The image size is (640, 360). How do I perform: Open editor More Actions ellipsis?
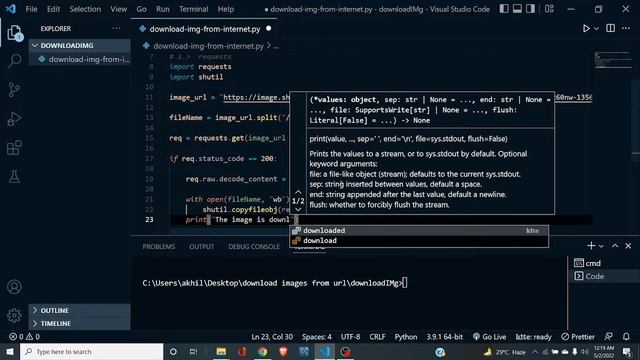[626, 28]
